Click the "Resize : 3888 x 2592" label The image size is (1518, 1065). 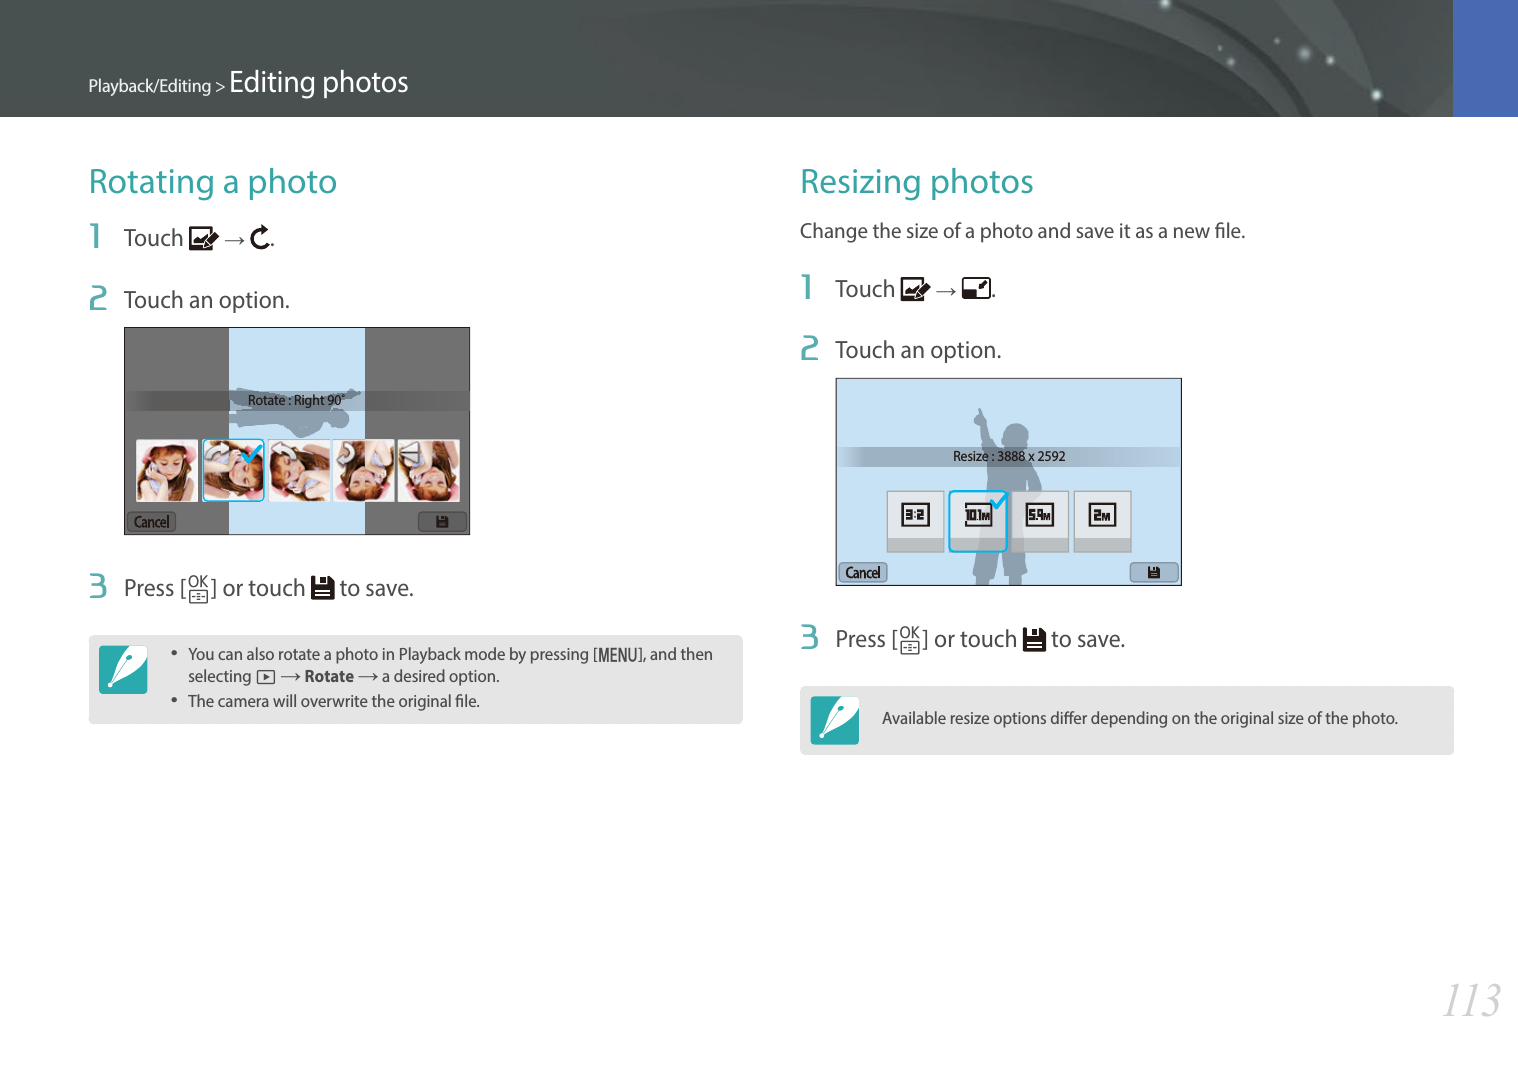click(x=1009, y=456)
